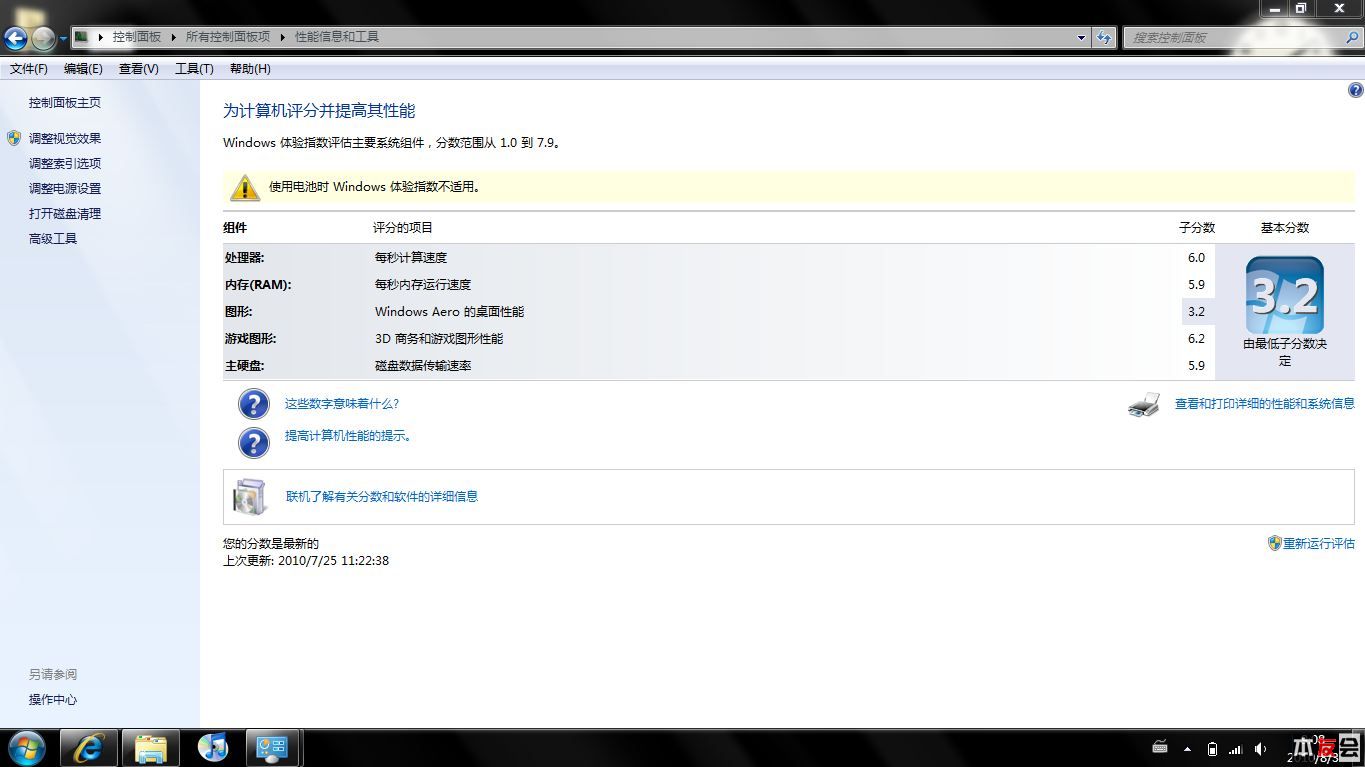Open 操作中心 under 另请参阅

(x=53, y=699)
